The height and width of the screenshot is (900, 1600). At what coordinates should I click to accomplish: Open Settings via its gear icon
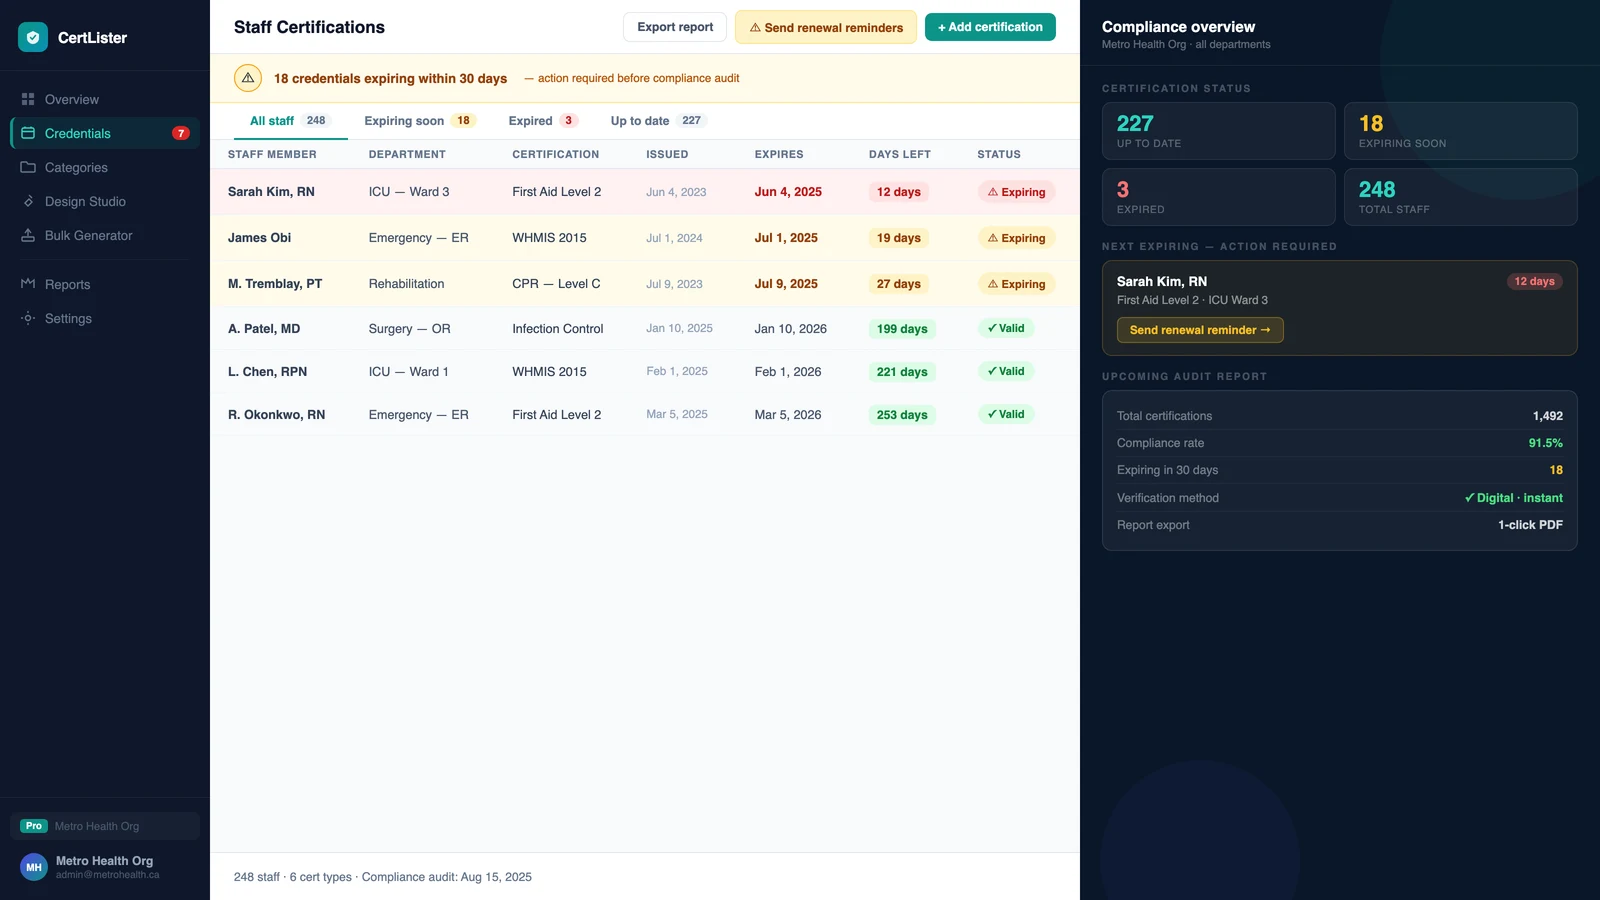[x=28, y=318]
